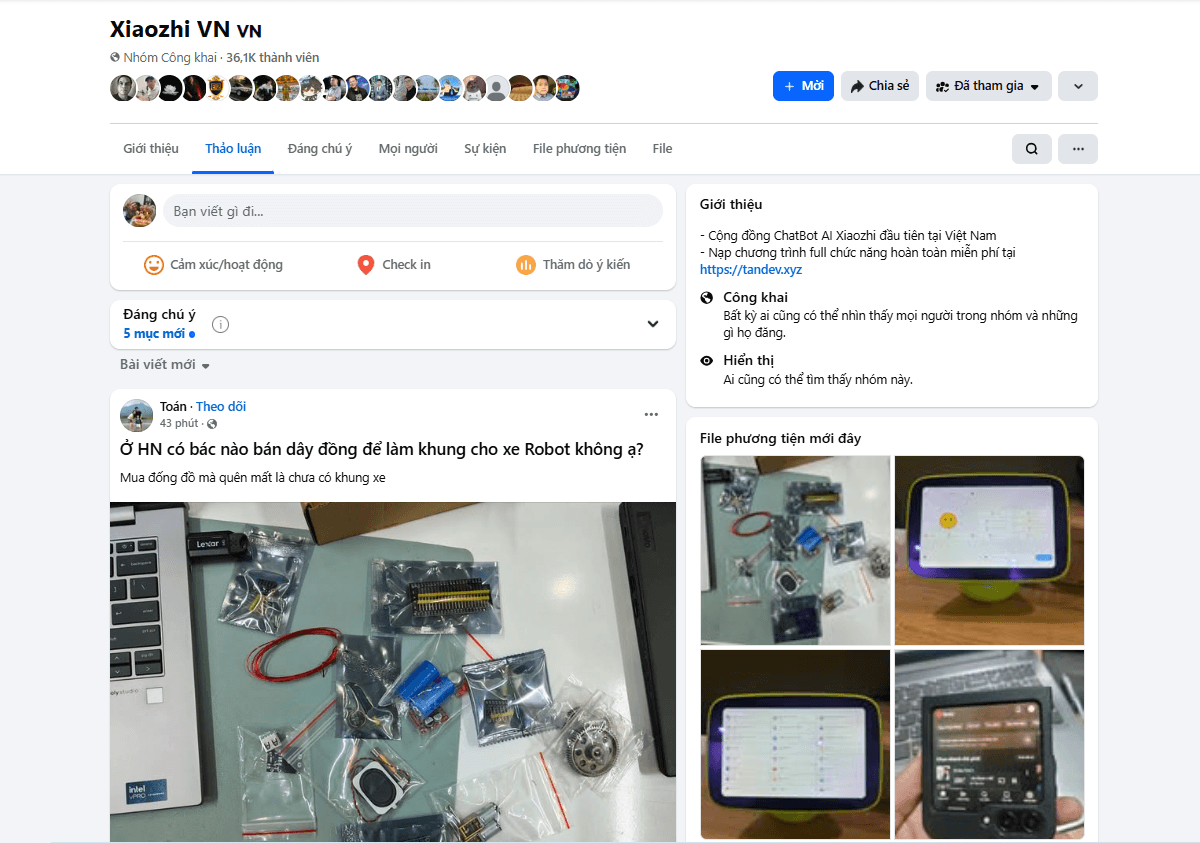1200x843 pixels.
Task: Open the flip phone media thumbnail
Action: coord(989,744)
